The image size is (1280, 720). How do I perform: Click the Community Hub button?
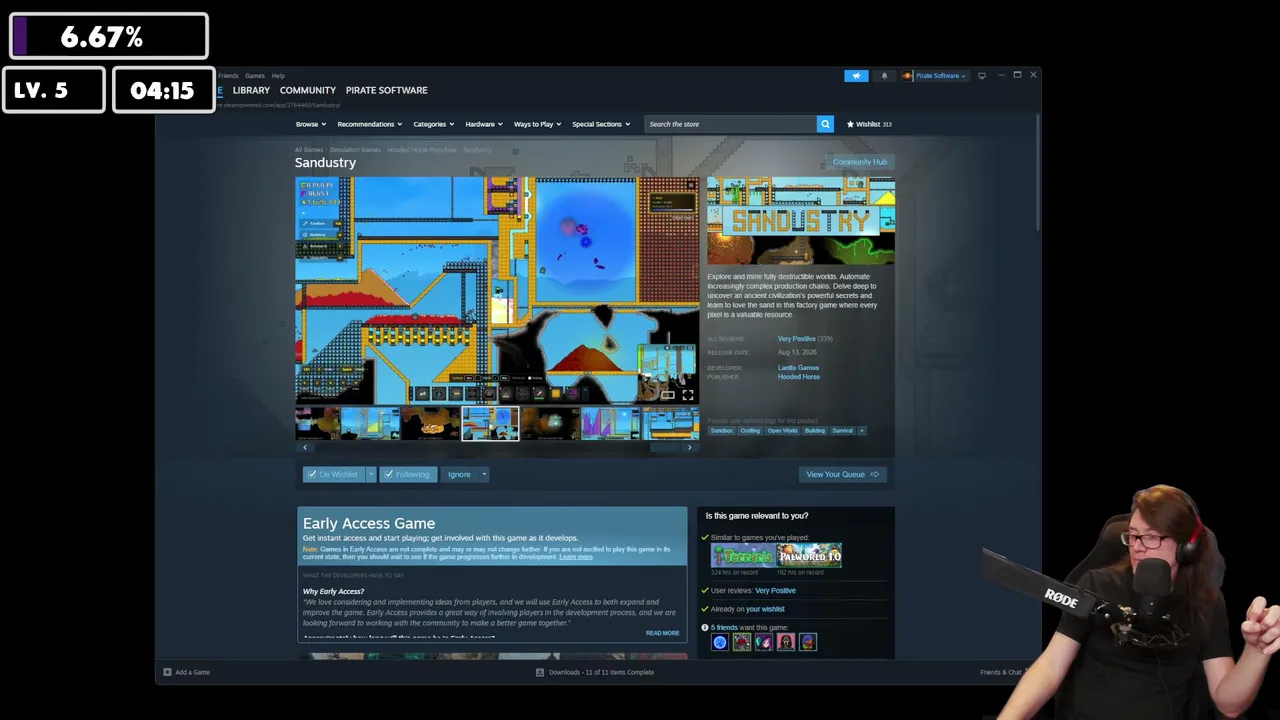[x=860, y=162]
